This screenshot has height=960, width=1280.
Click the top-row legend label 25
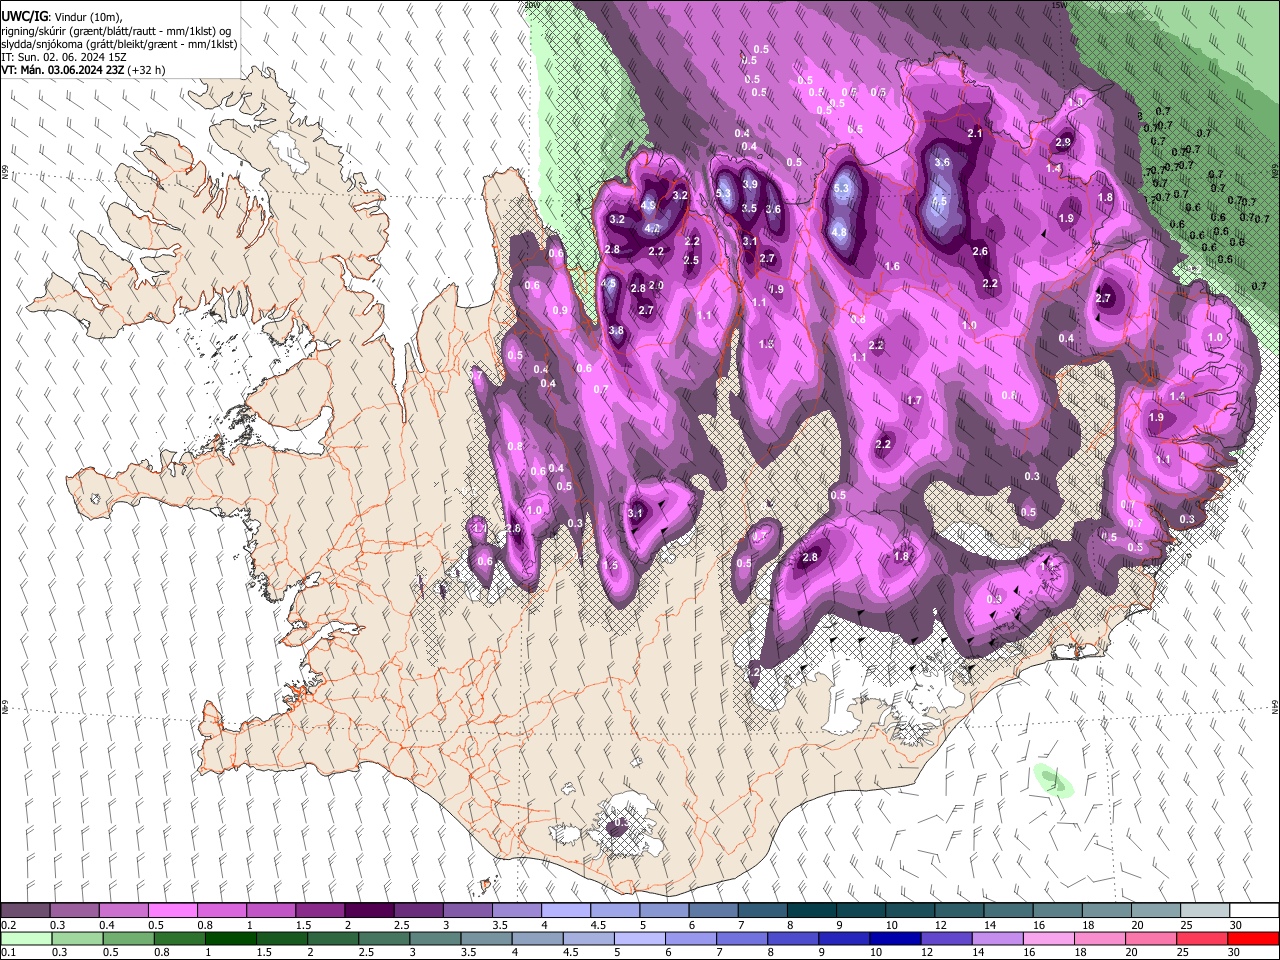pos(1186,925)
